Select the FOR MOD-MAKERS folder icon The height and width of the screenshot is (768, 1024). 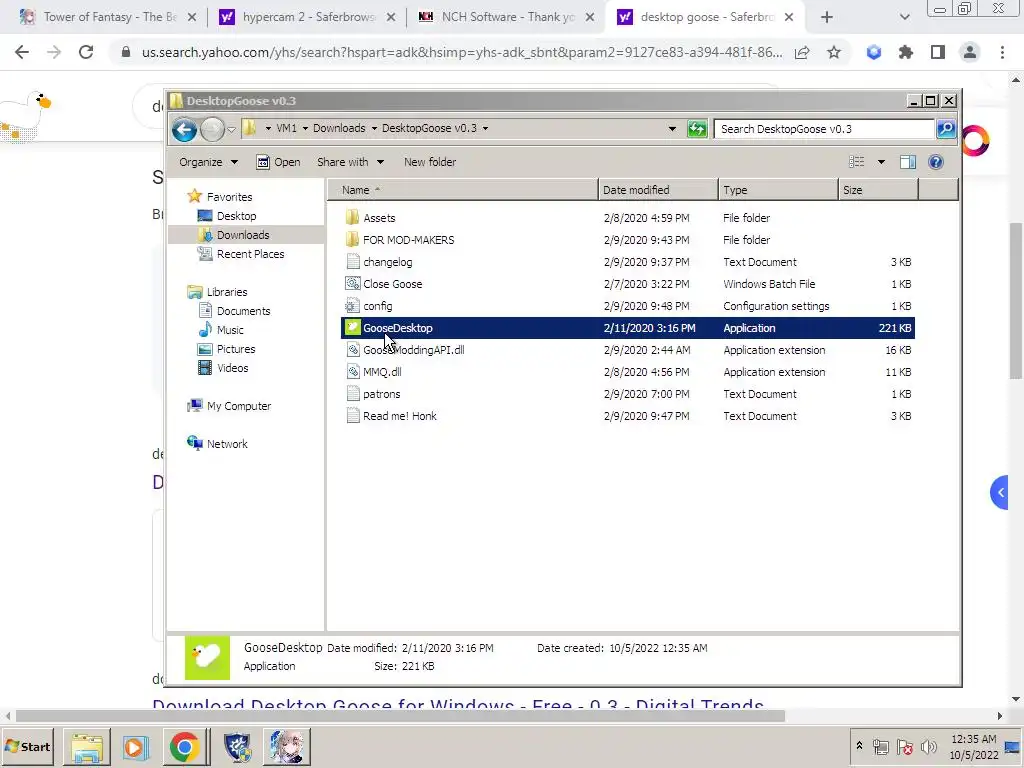pyautogui.click(x=353, y=239)
